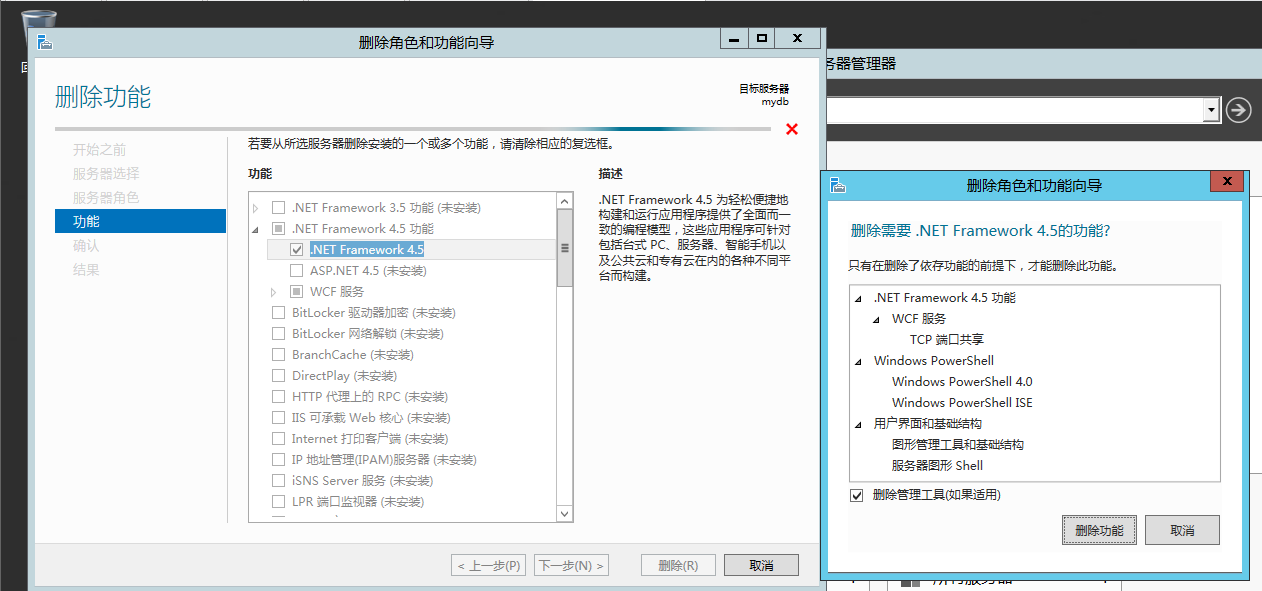Toggle BranchCache checkbox
The height and width of the screenshot is (591, 1262).
pos(279,355)
